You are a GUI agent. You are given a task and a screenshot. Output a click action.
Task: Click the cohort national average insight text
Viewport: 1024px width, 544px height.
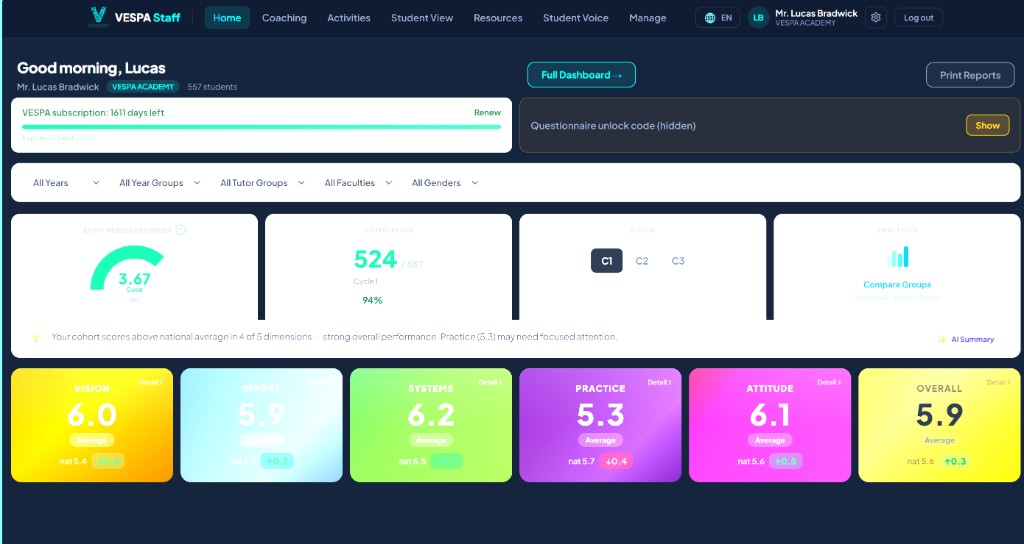tap(334, 337)
